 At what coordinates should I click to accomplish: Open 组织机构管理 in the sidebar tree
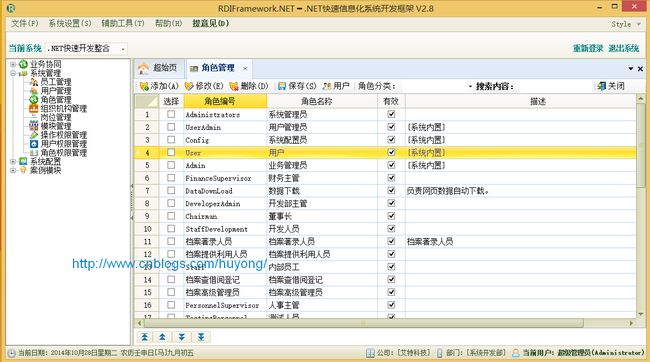click(63, 109)
